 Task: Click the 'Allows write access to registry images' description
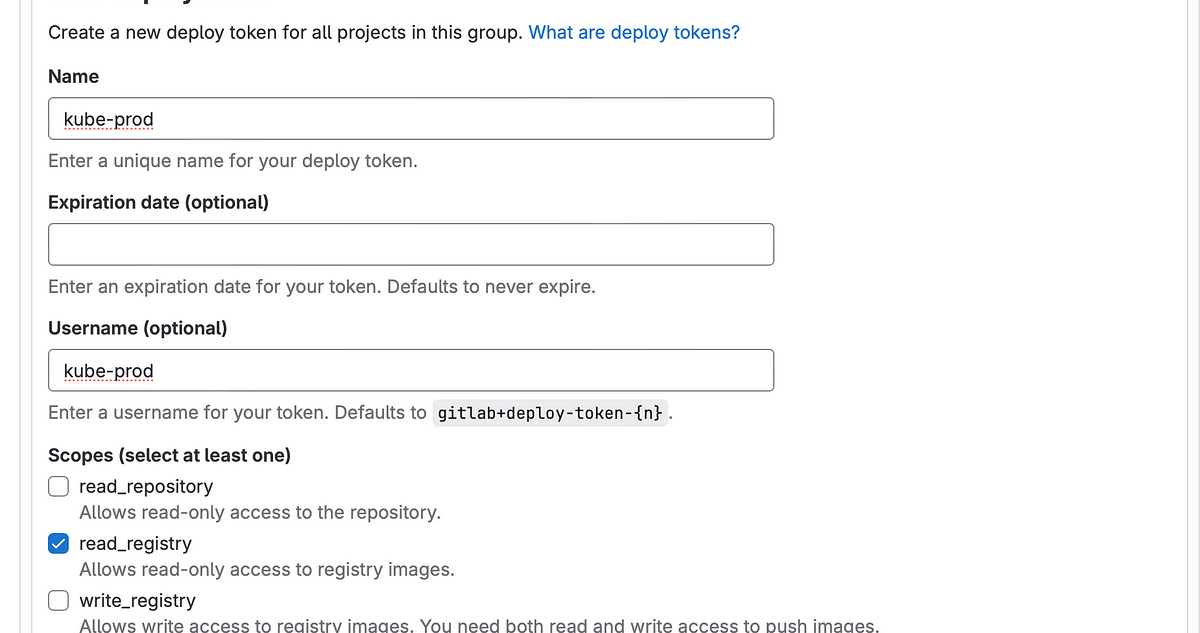(479, 626)
